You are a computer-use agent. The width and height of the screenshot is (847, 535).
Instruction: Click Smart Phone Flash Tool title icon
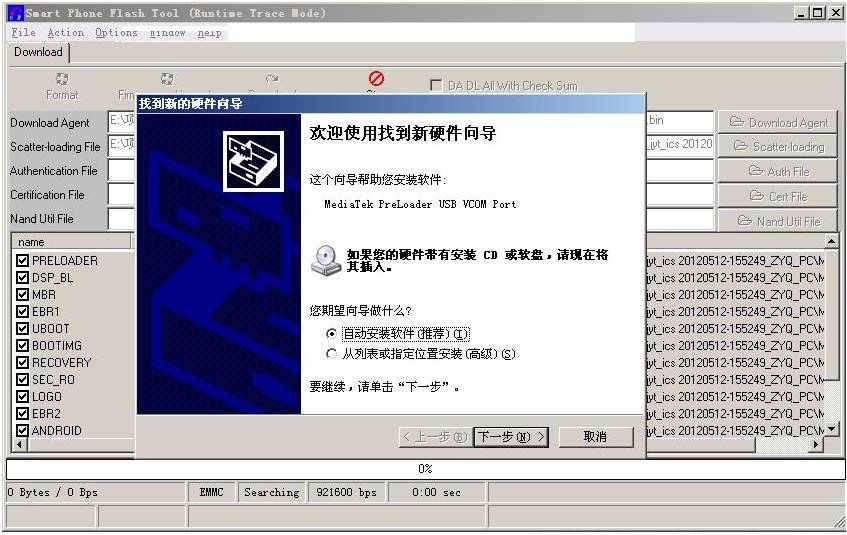point(16,13)
